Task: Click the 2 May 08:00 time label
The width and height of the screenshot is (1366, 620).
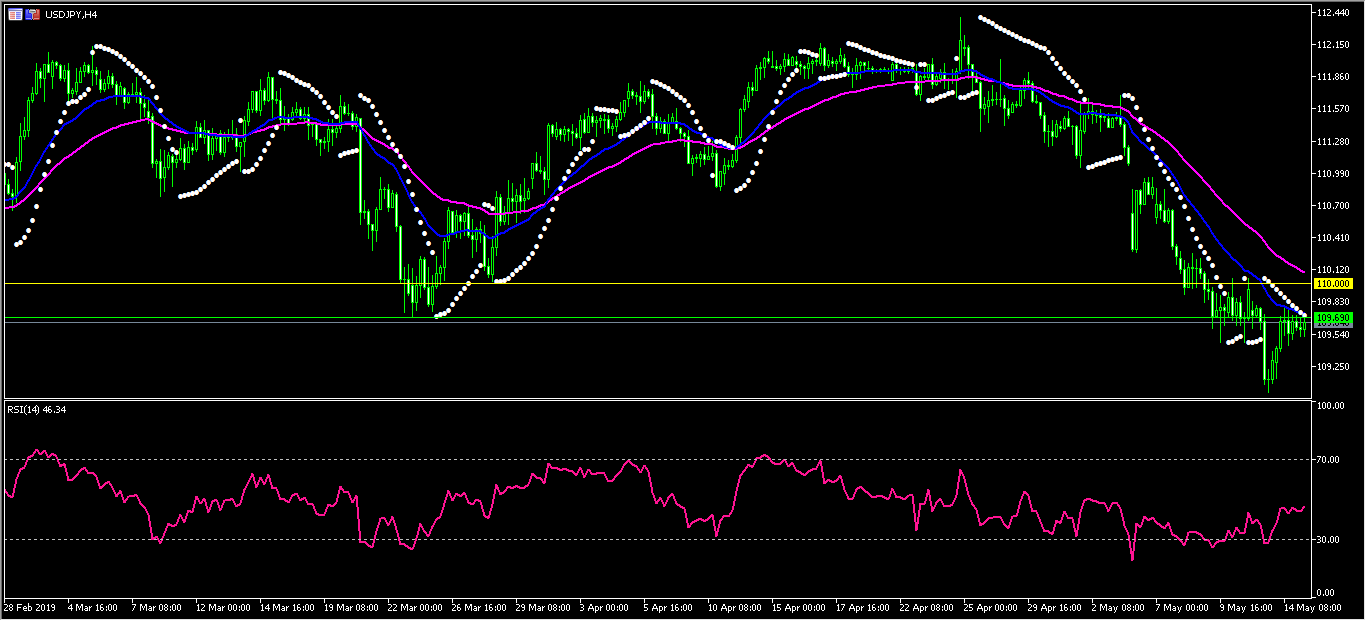Action: click(1118, 608)
